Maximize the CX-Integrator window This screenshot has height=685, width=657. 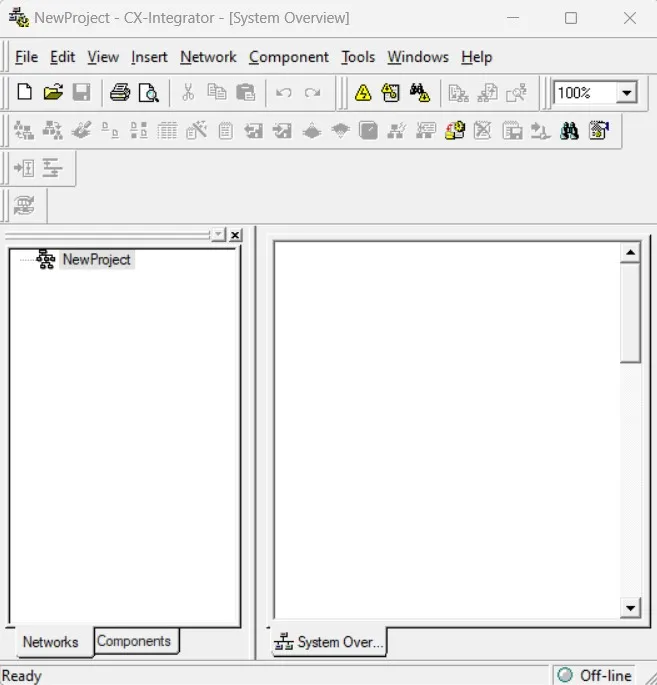[x=571, y=18]
